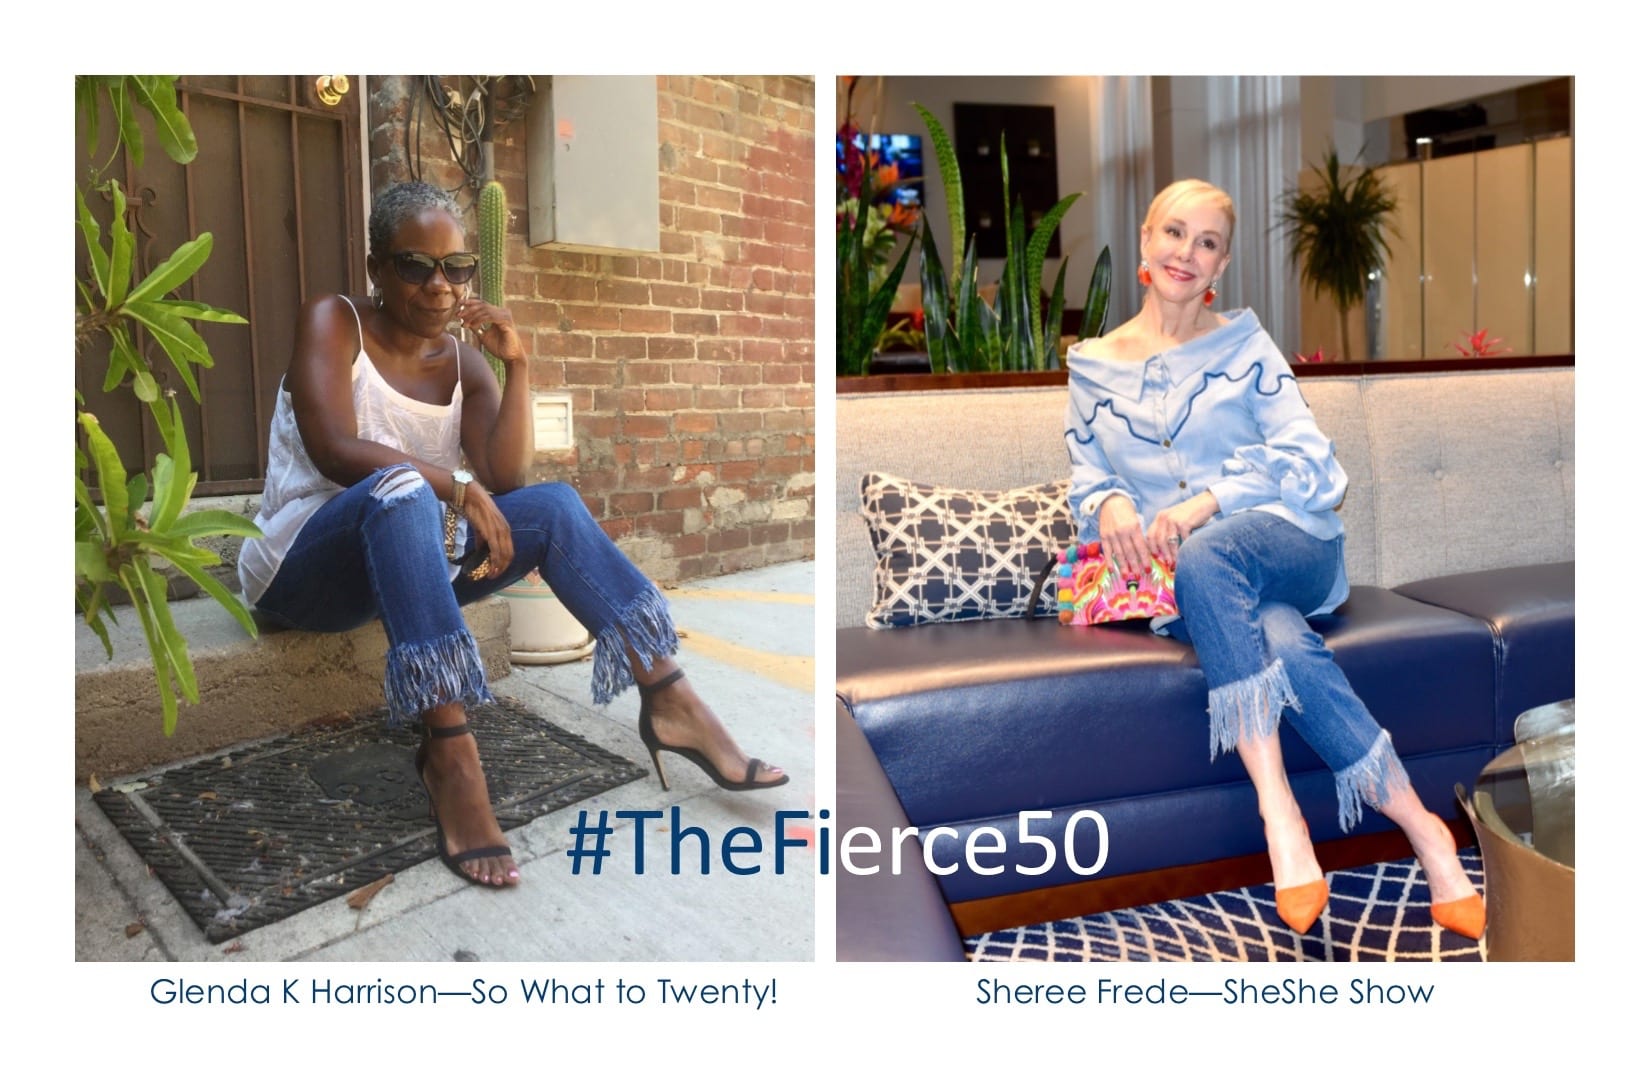
Task: Click the #TheFierce50 hashtag text
Action: point(837,844)
